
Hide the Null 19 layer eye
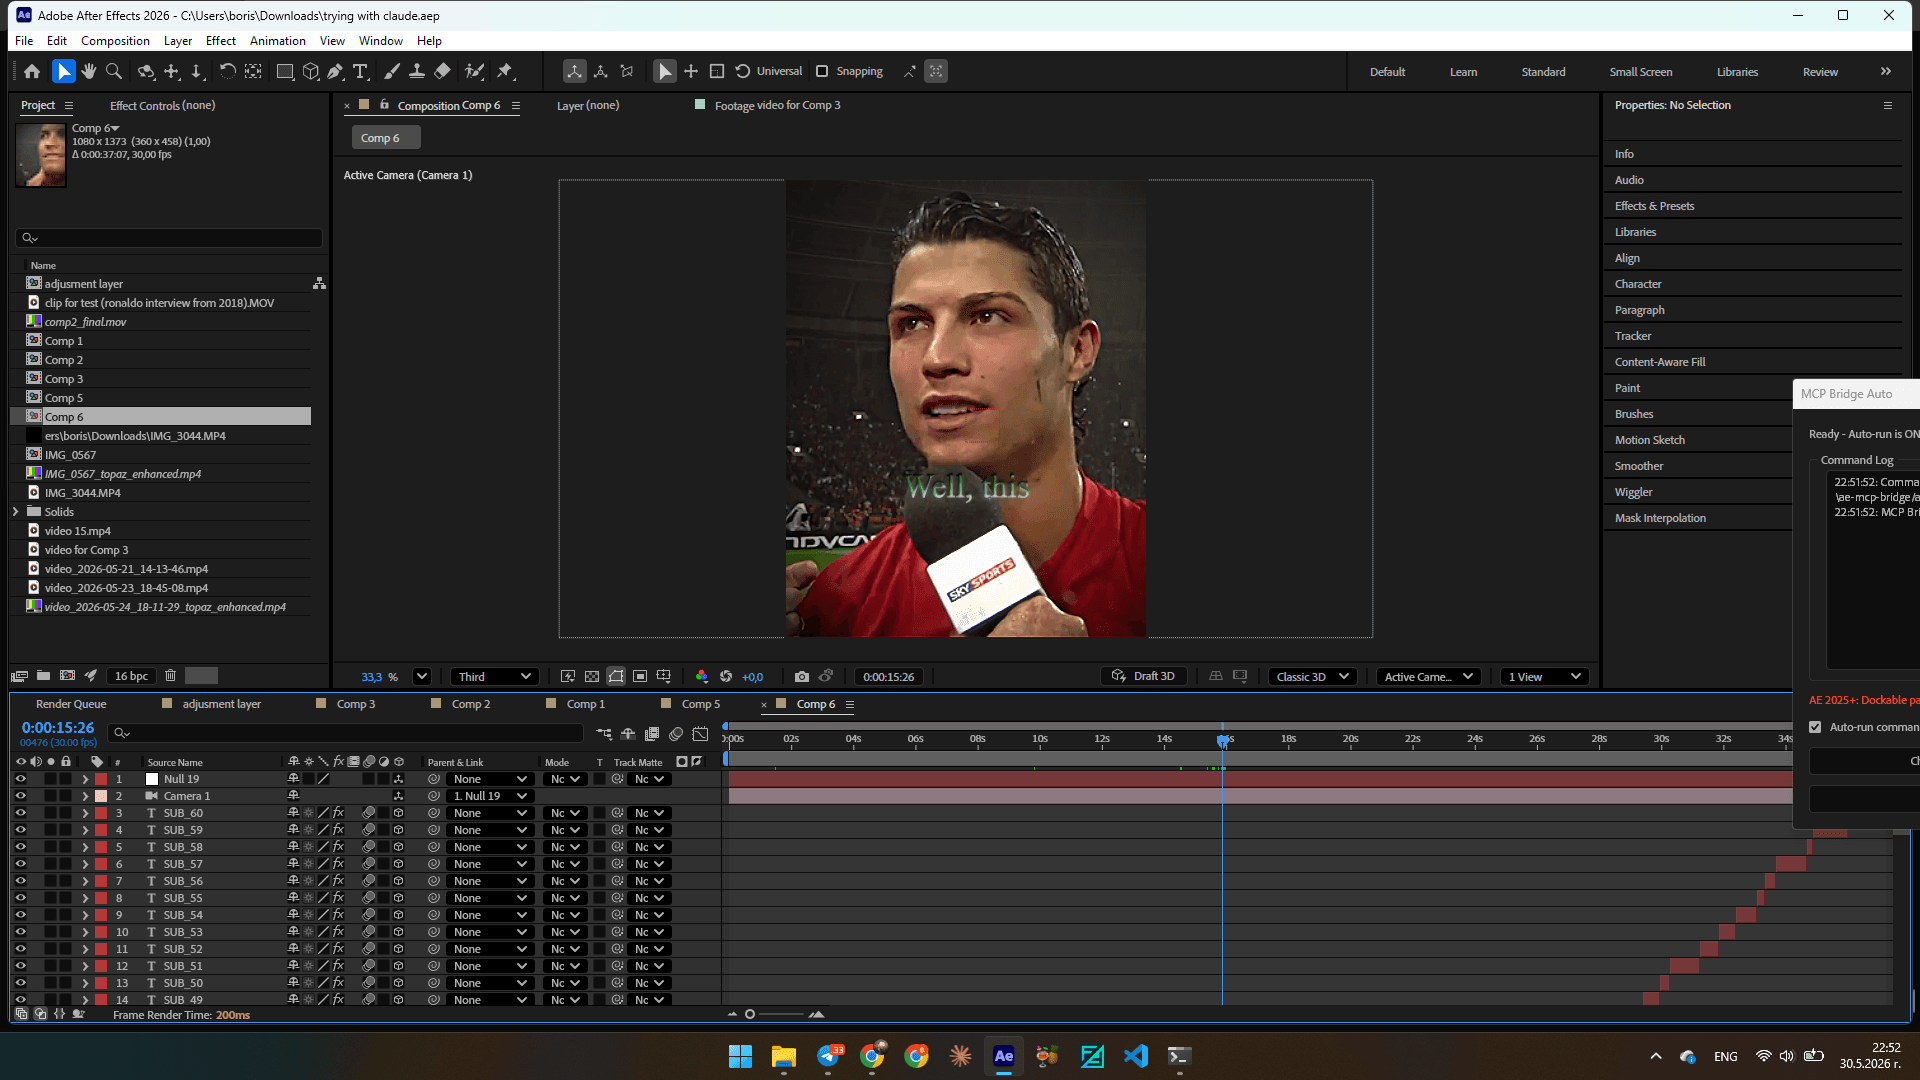[x=20, y=779]
